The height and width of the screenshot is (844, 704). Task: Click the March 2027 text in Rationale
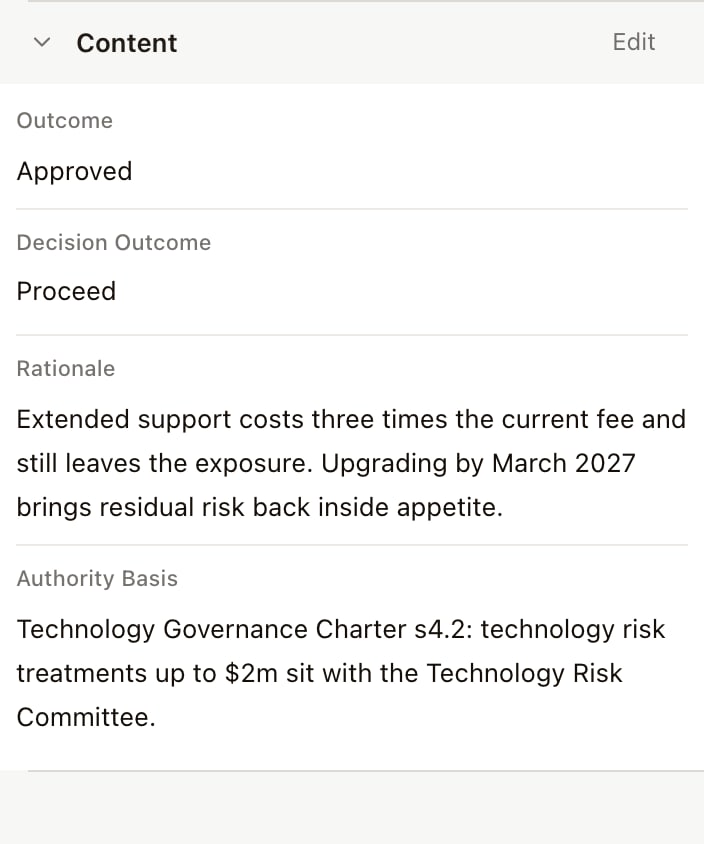564,463
